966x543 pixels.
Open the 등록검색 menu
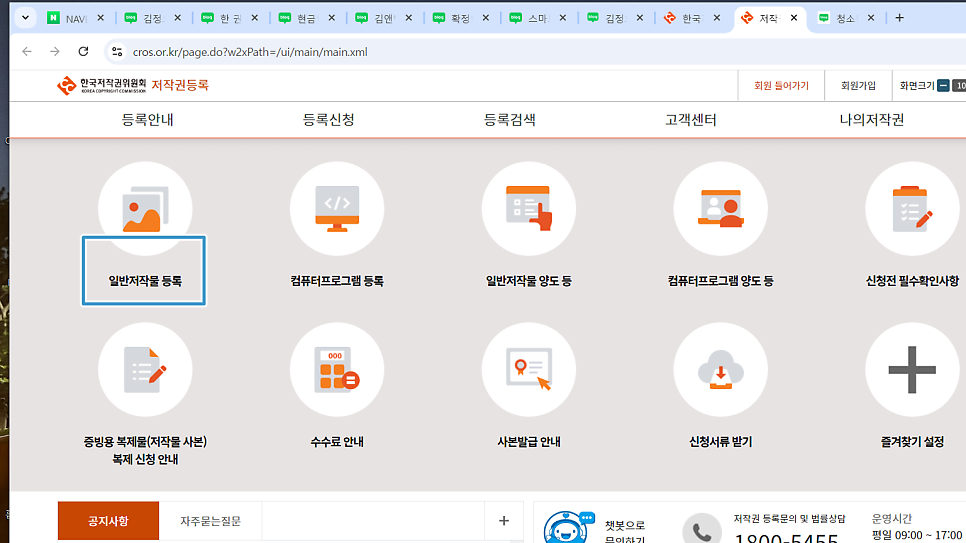coord(509,120)
